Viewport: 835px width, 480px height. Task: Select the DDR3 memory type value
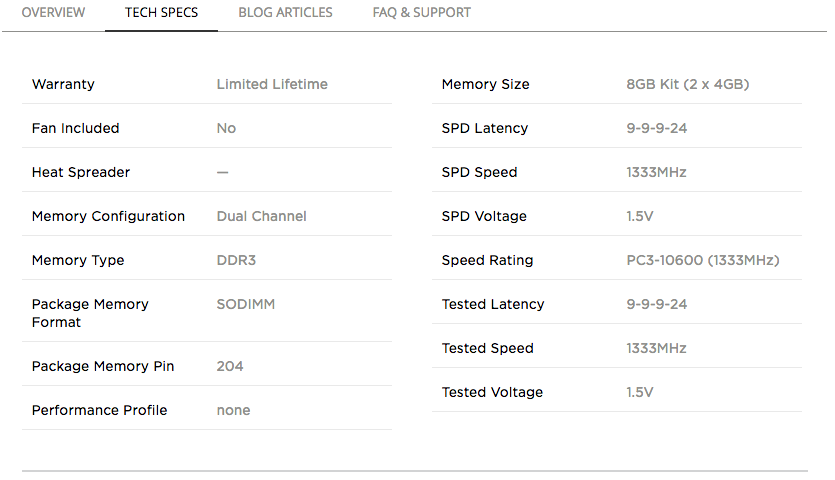click(237, 260)
